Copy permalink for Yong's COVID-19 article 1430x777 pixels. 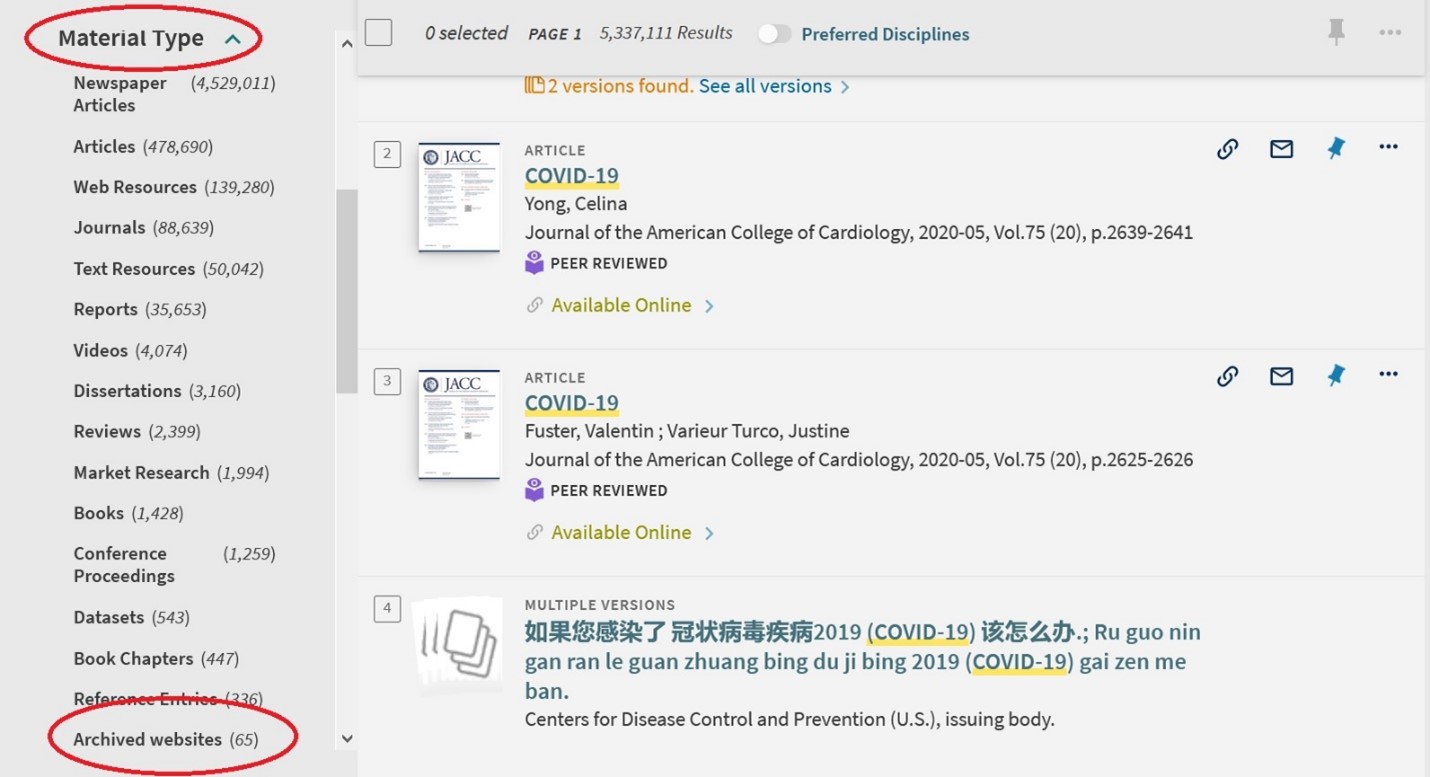(x=1228, y=147)
